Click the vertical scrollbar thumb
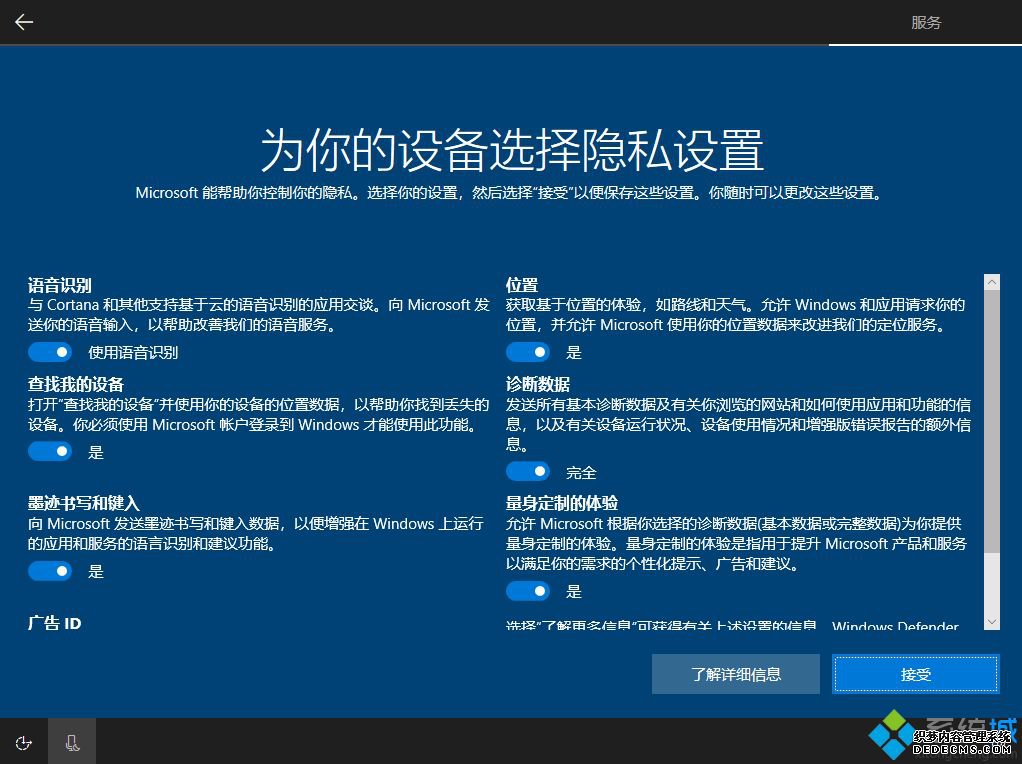Screen dimensions: 1022x764 [991, 421]
